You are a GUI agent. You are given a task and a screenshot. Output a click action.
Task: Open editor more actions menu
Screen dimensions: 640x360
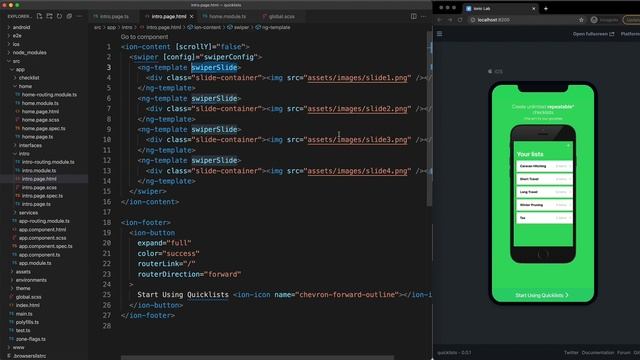(423, 16)
